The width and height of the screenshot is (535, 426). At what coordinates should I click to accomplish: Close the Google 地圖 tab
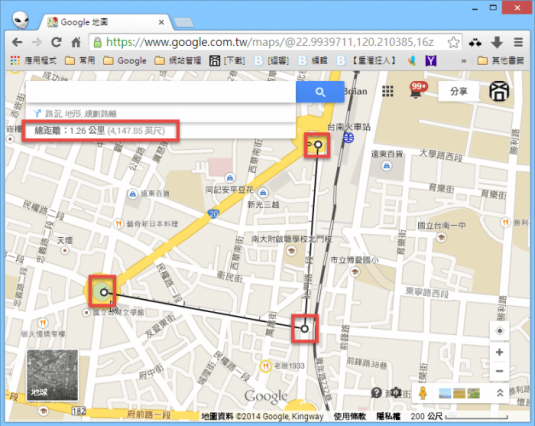click(x=161, y=23)
